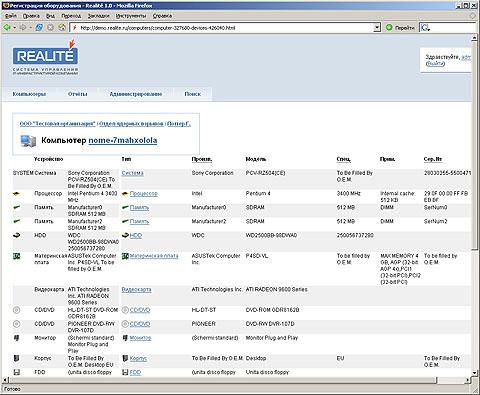Follow the ООО Тестовая организация breadcrumb link
480x395 pixels.
click(58, 124)
